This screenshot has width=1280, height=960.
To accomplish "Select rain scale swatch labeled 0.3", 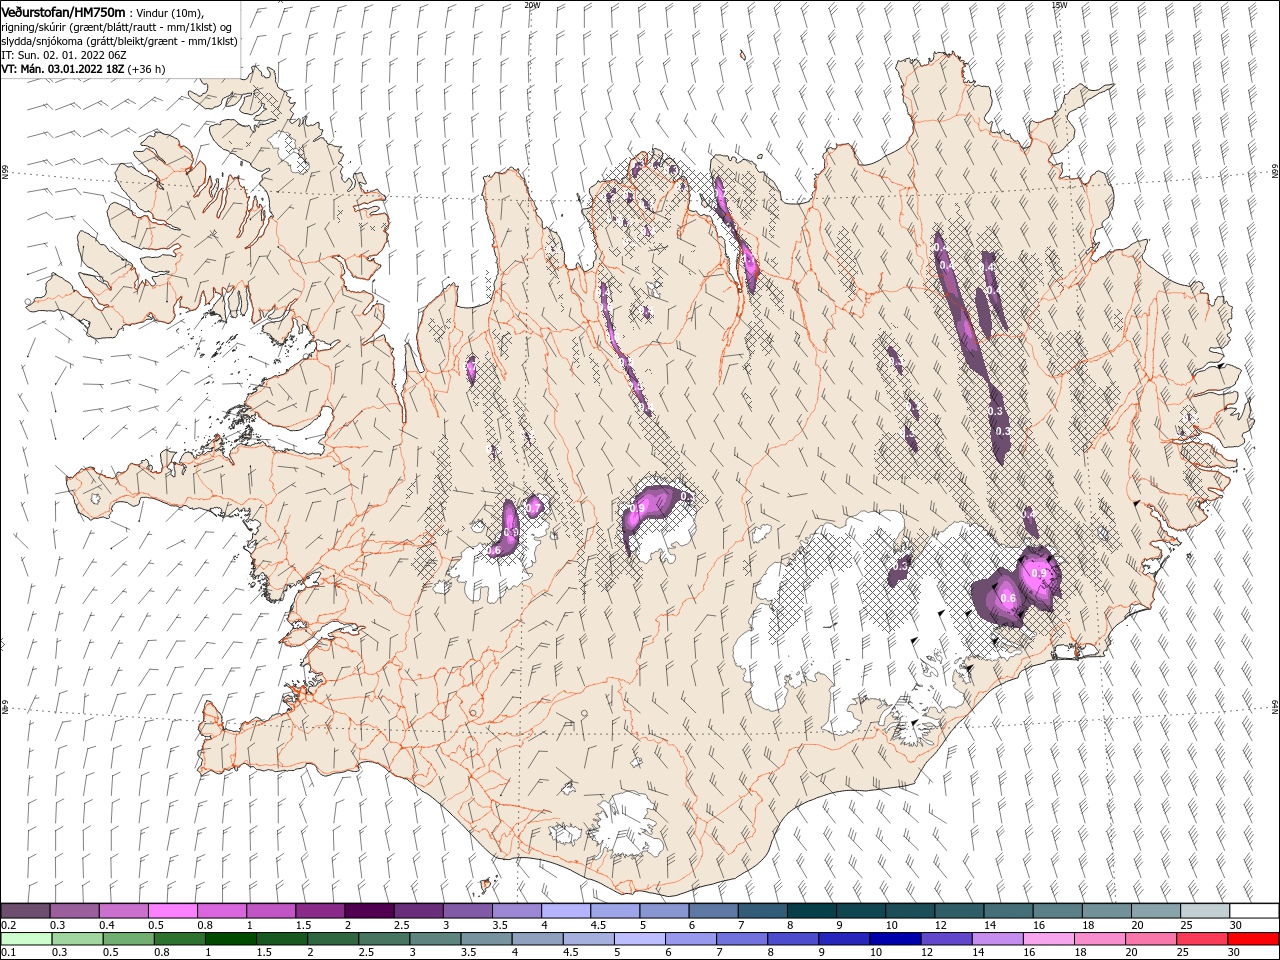I will (77, 939).
